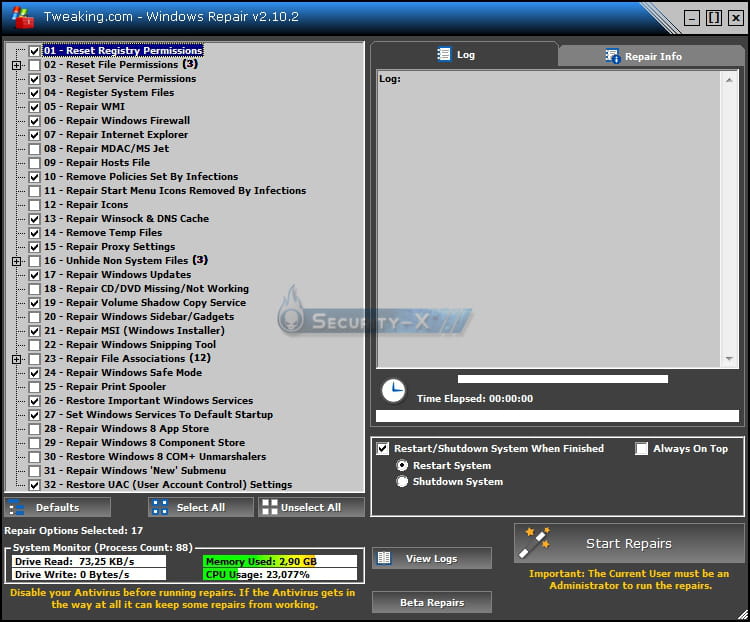Screen dimensions: 750x622
Task: Select row 32 - Restore UAC Settings
Action: pos(168,485)
